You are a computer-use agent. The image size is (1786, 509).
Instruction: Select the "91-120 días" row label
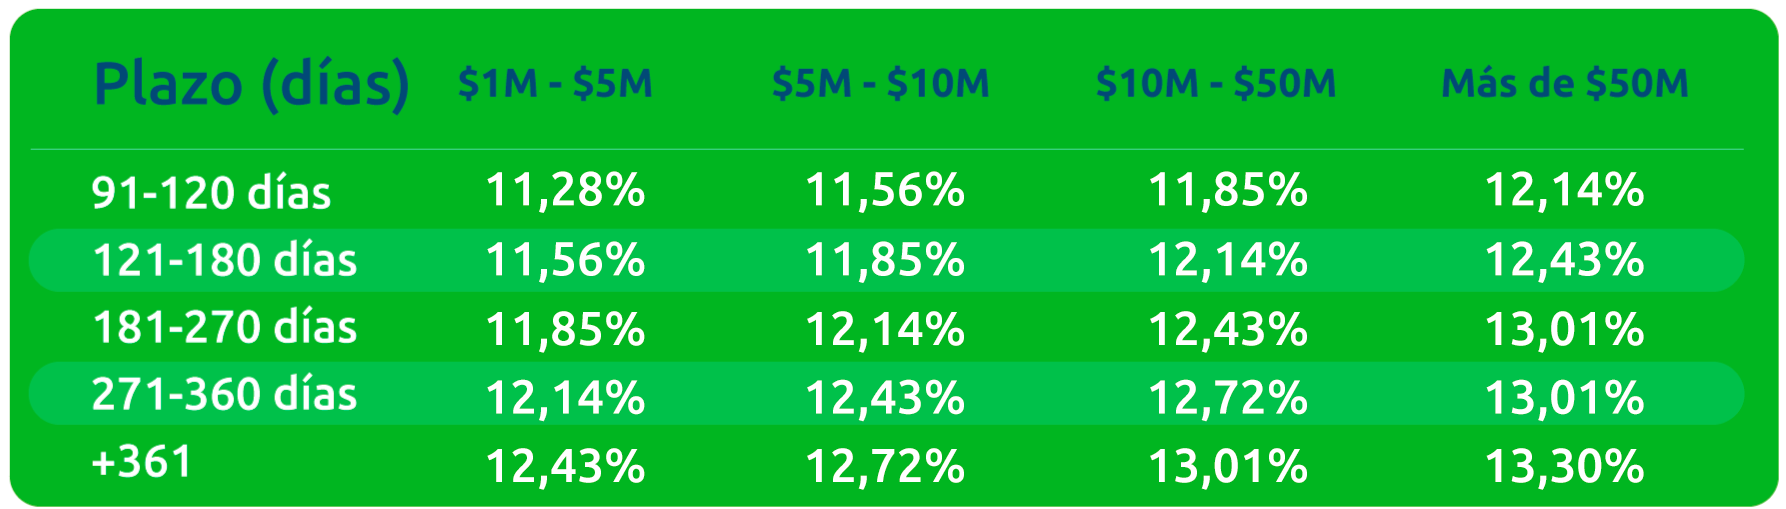point(211,193)
